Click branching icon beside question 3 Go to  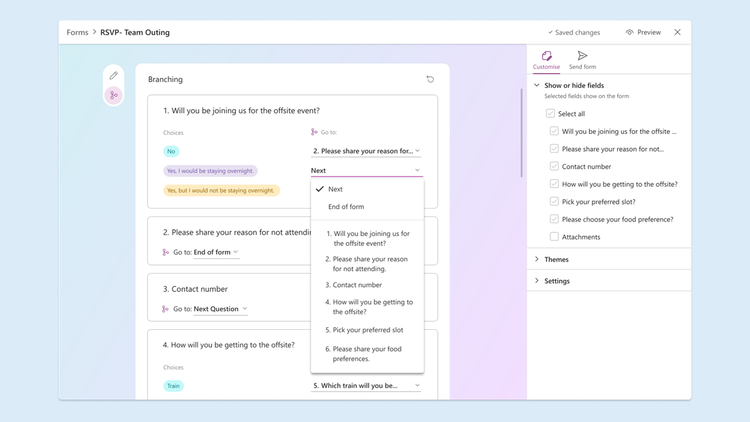(165, 309)
